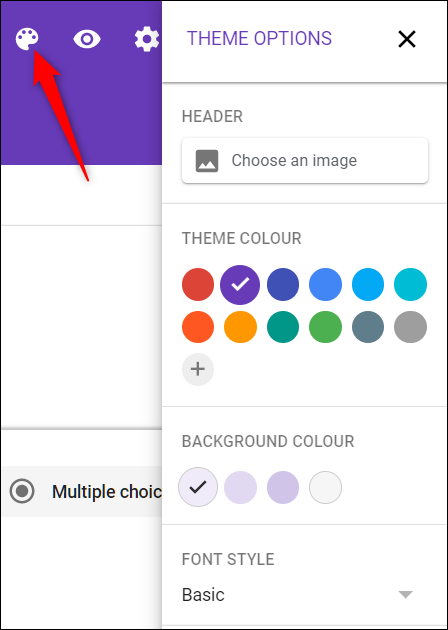Image resolution: width=448 pixels, height=630 pixels.
Task: Open the palette customize theme icon
Action: (27, 39)
